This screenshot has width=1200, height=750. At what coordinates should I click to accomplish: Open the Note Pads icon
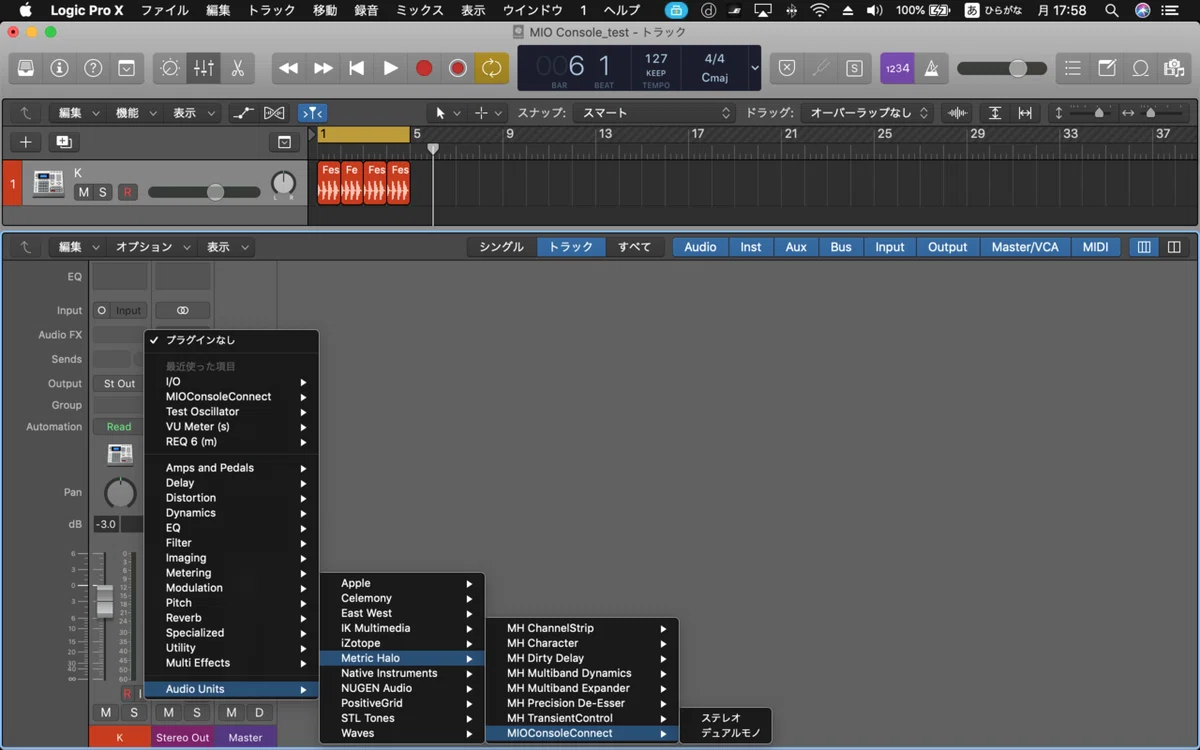pyautogui.click(x=1107, y=68)
